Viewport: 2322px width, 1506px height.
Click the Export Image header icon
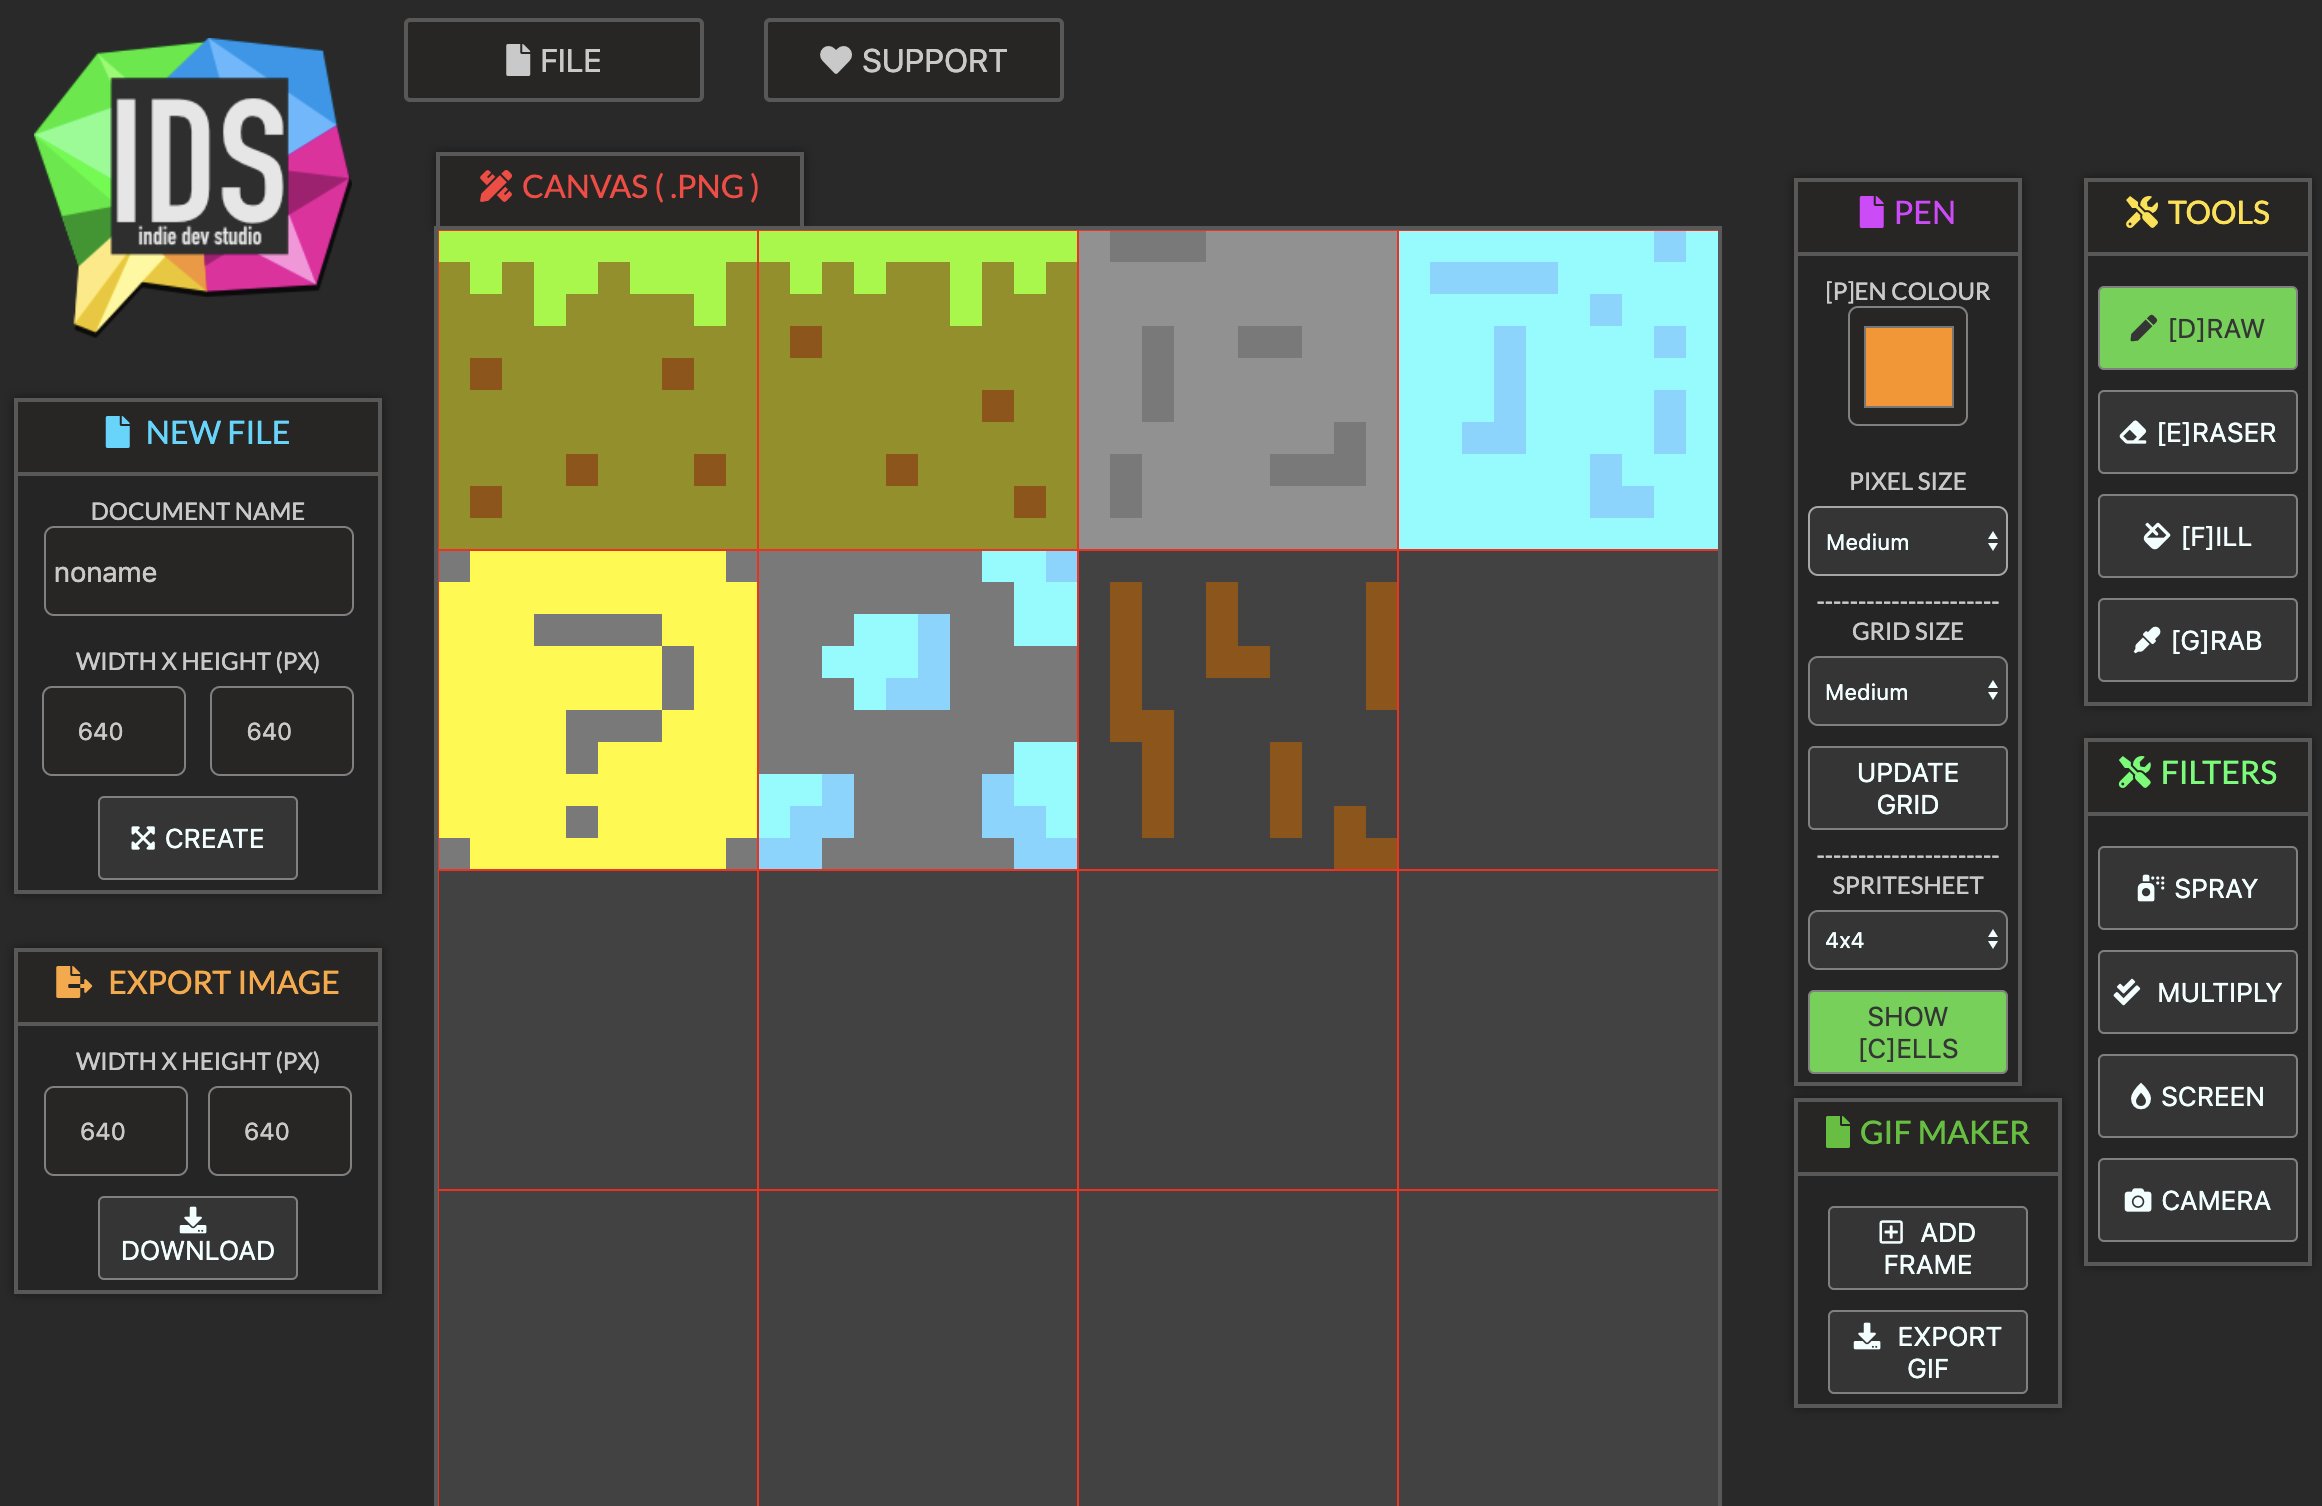[73, 982]
